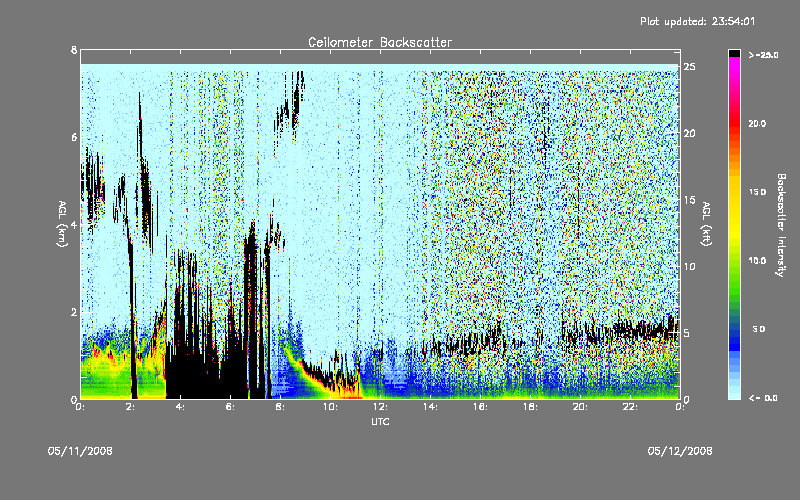Click the 'Ceilometer Backscatter' plot title
This screenshot has height=500, width=800.
click(380, 42)
